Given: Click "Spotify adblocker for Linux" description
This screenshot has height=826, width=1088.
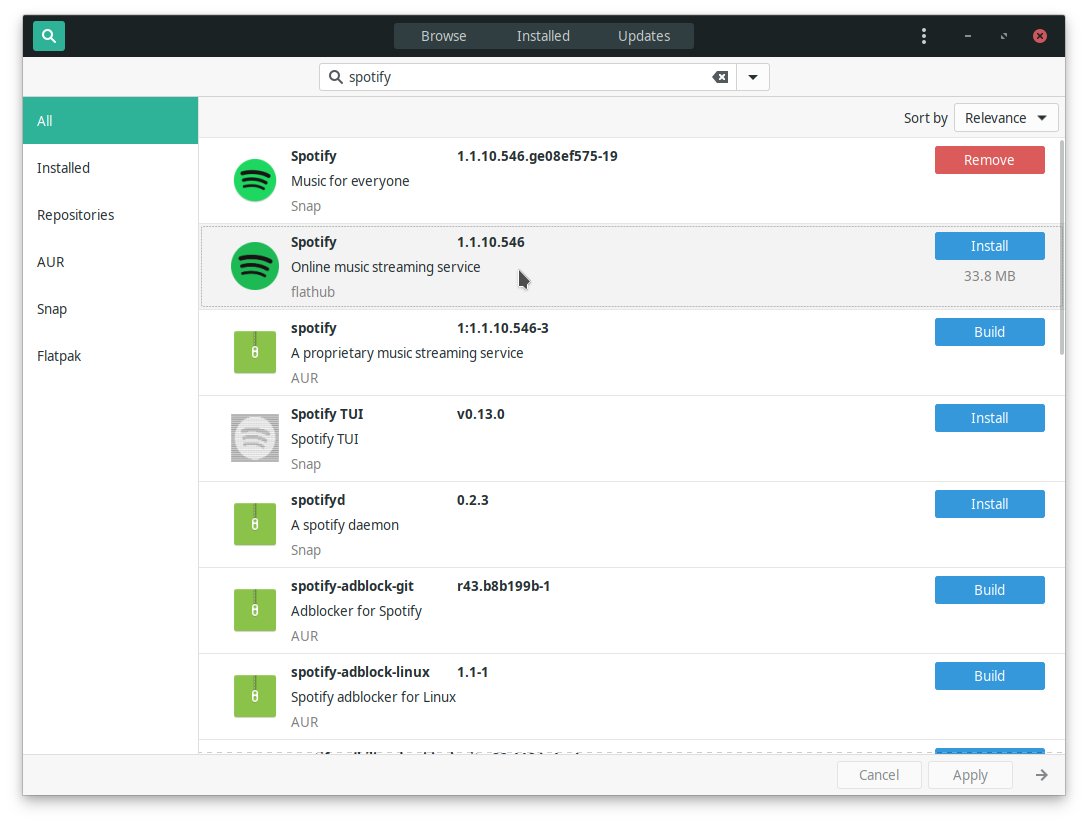Looking at the screenshot, I should pos(373,698).
